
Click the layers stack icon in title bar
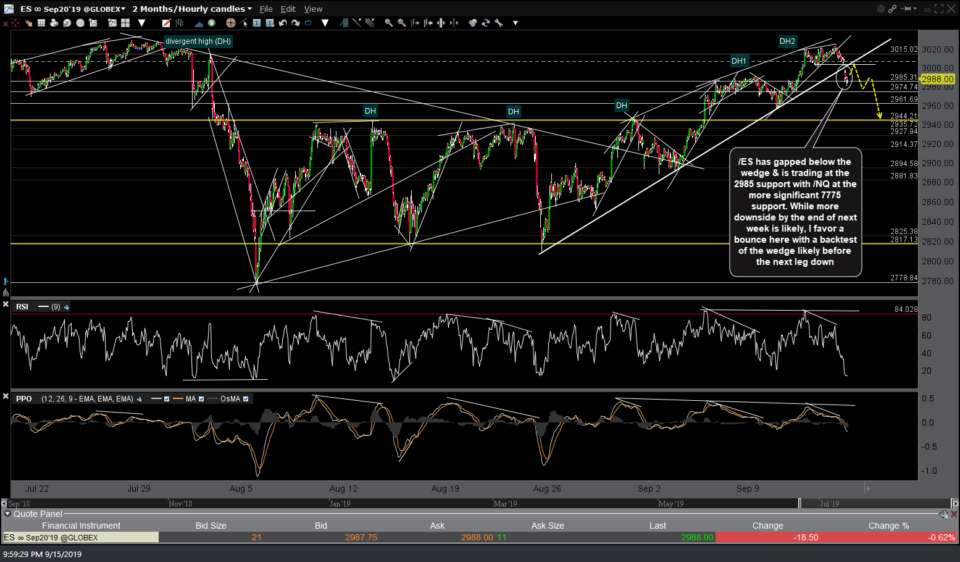tap(881, 9)
